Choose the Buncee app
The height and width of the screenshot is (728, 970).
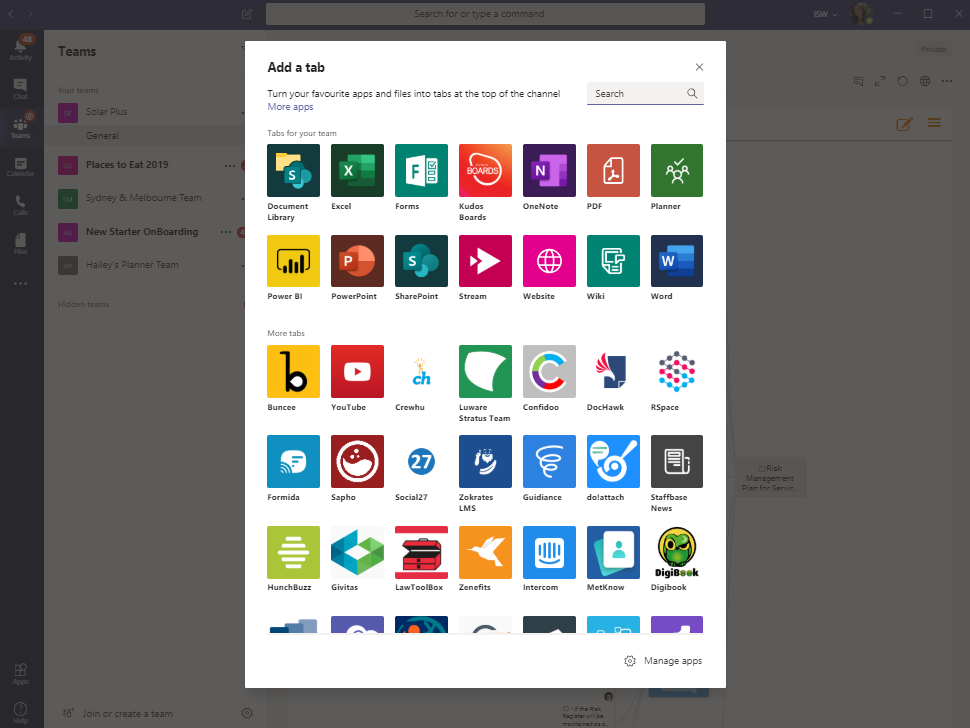click(x=293, y=371)
